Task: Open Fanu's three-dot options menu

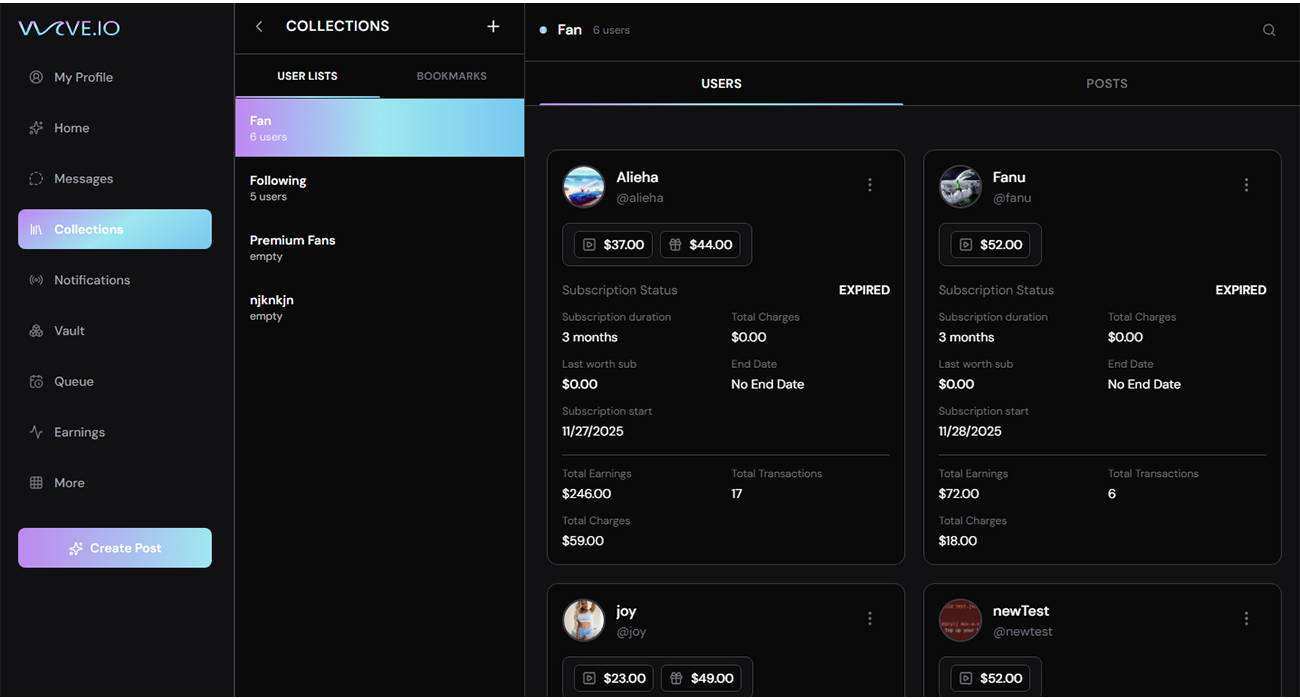Action: click(1246, 185)
